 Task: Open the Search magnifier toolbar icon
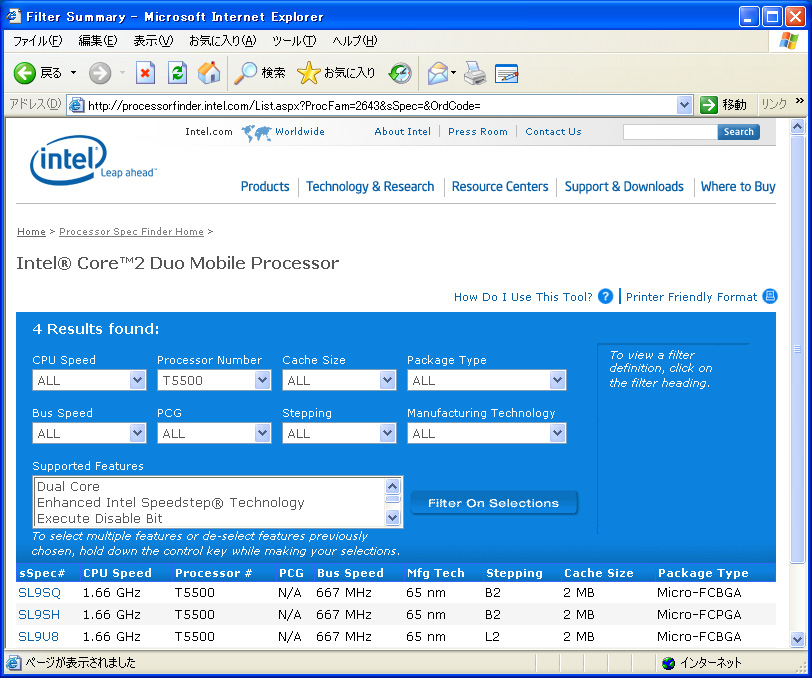pos(246,73)
